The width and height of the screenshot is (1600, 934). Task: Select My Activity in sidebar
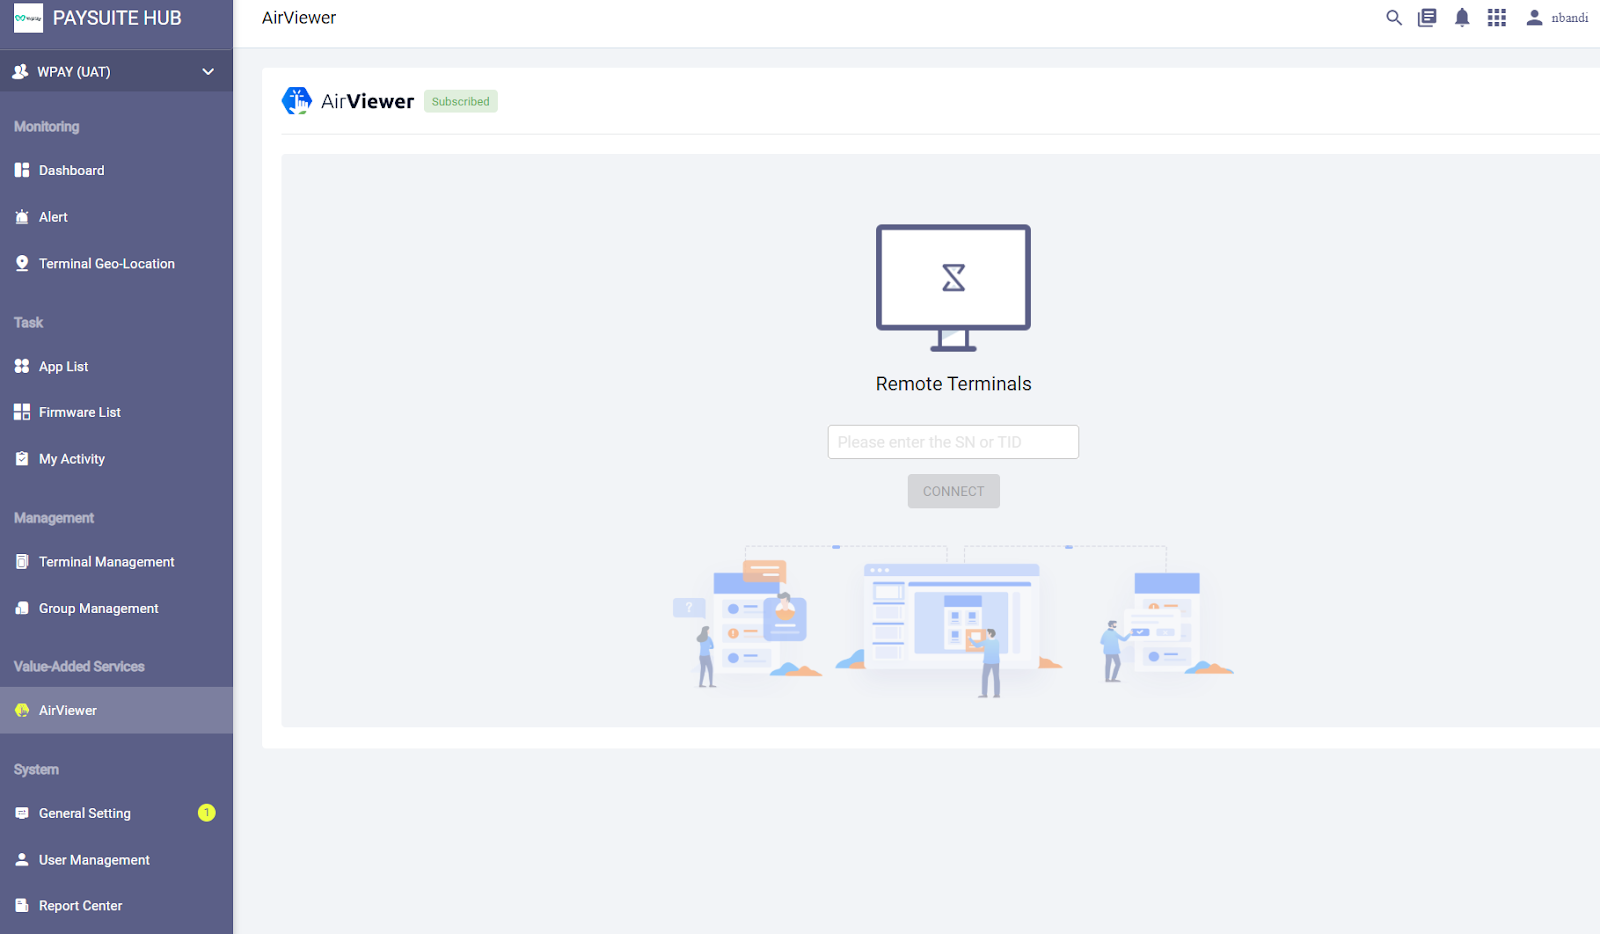coord(116,458)
